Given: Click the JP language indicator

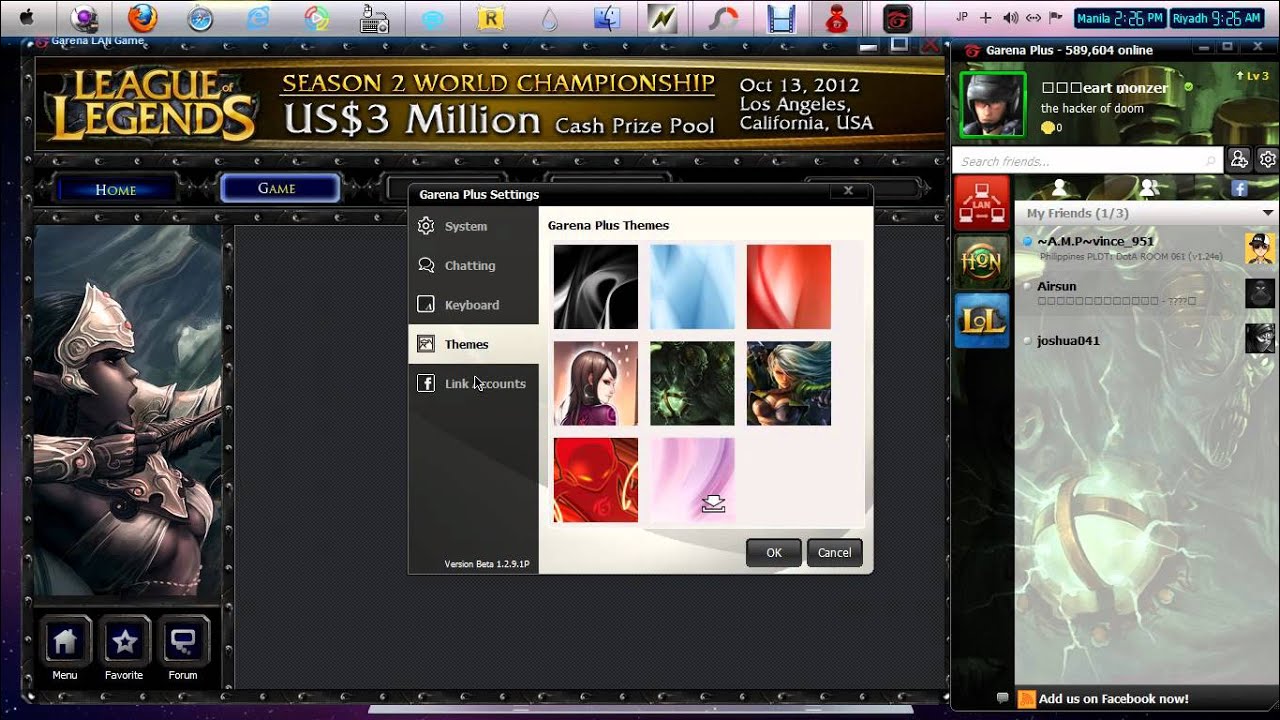Looking at the screenshot, I should [x=962, y=17].
